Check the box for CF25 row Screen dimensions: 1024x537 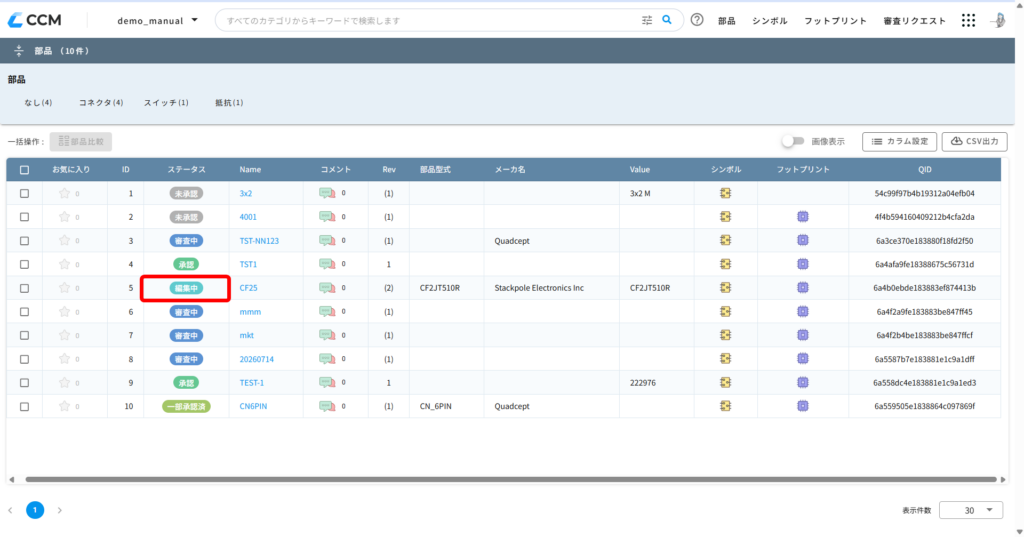24,288
